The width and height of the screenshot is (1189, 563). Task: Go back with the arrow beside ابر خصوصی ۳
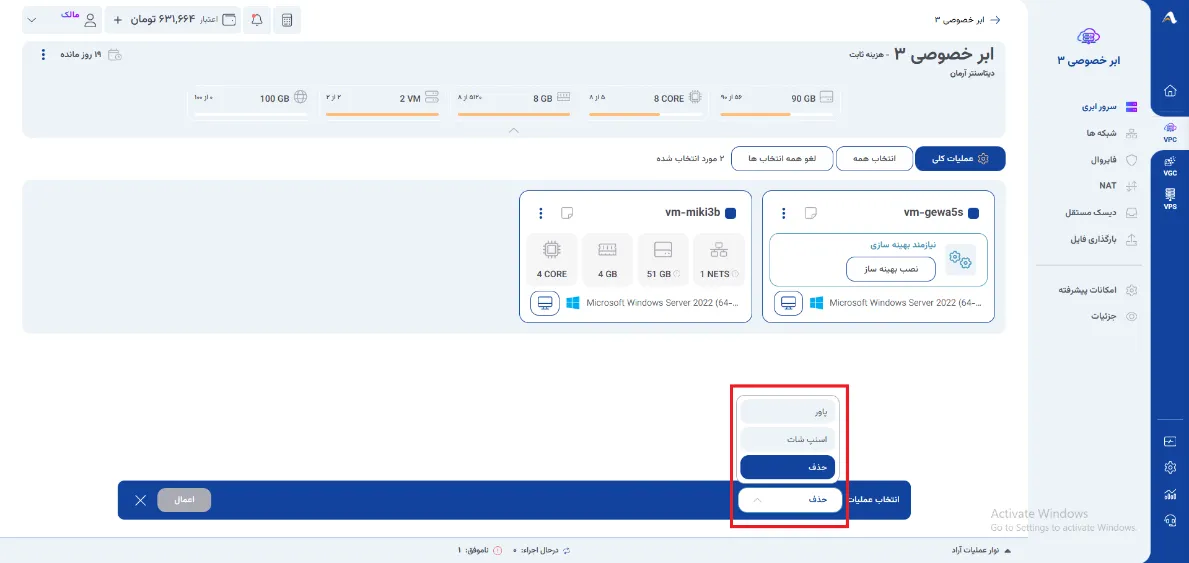996,20
